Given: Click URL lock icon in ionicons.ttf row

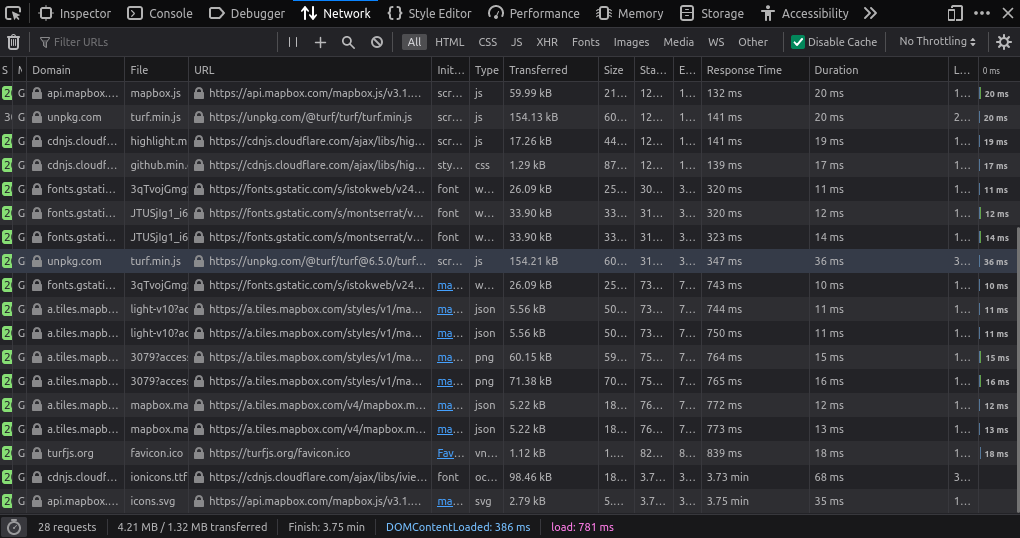Looking at the screenshot, I should pos(198,477).
